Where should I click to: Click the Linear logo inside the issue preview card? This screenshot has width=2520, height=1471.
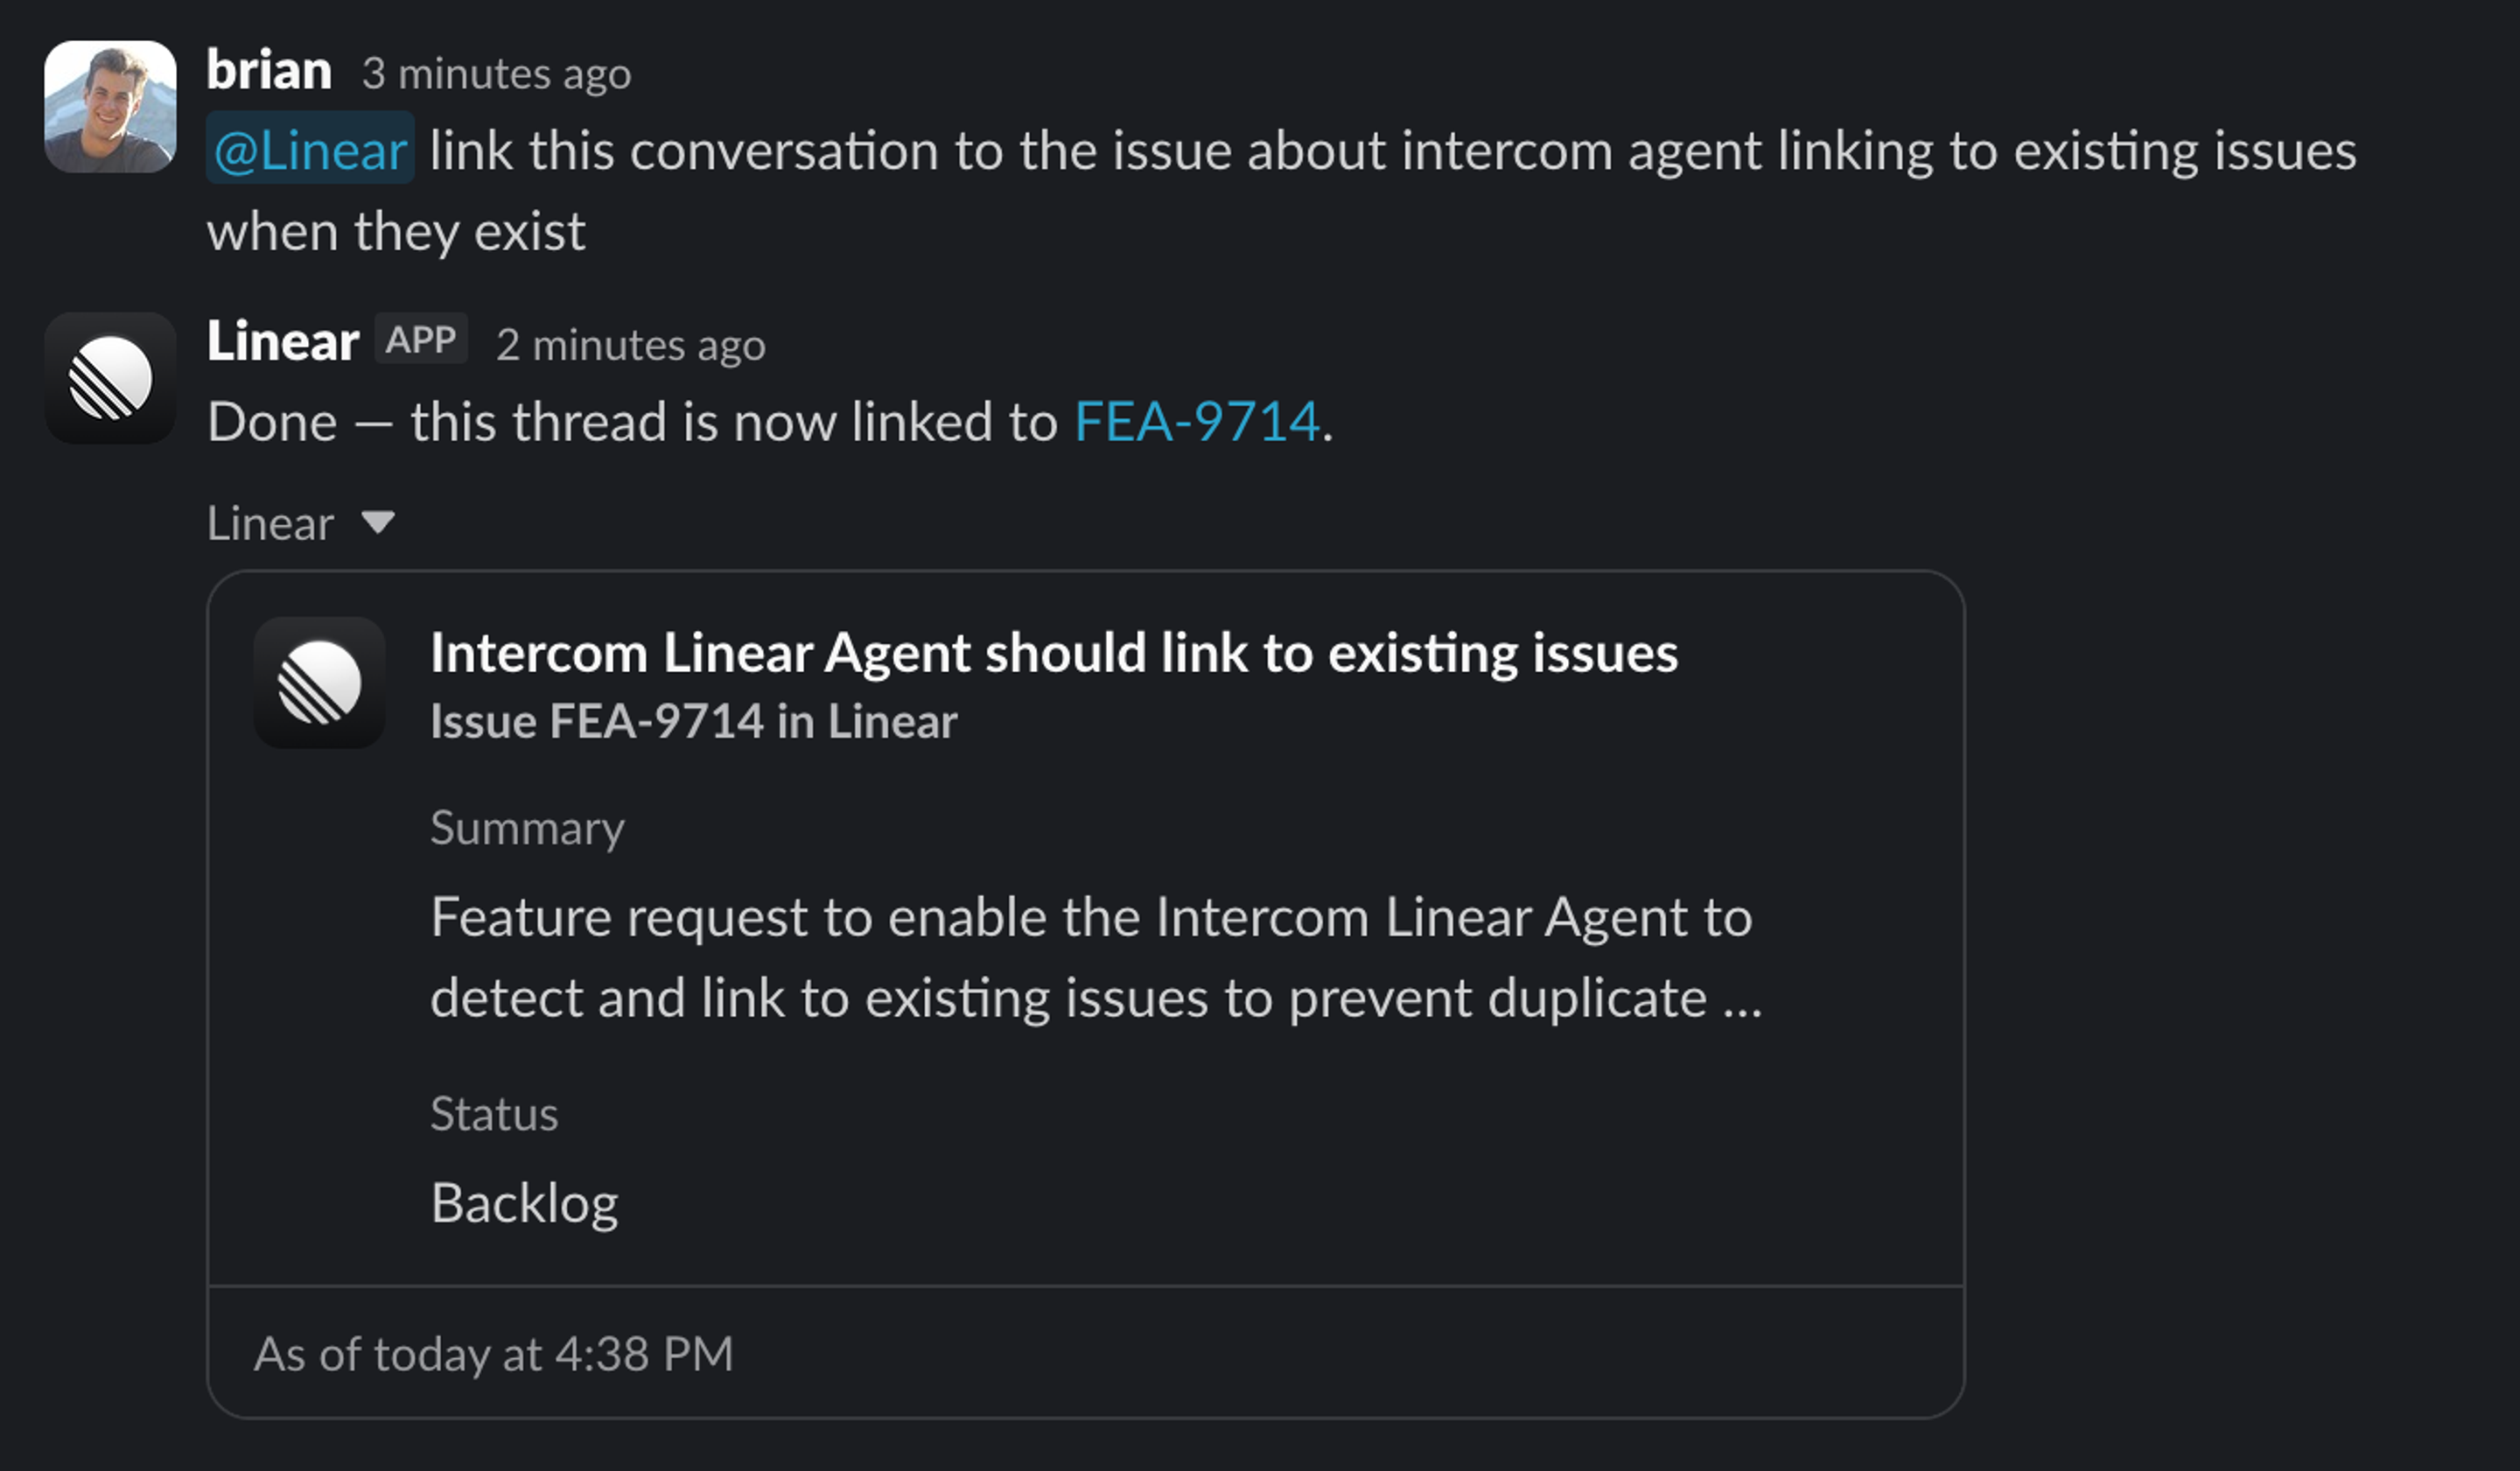coord(318,684)
